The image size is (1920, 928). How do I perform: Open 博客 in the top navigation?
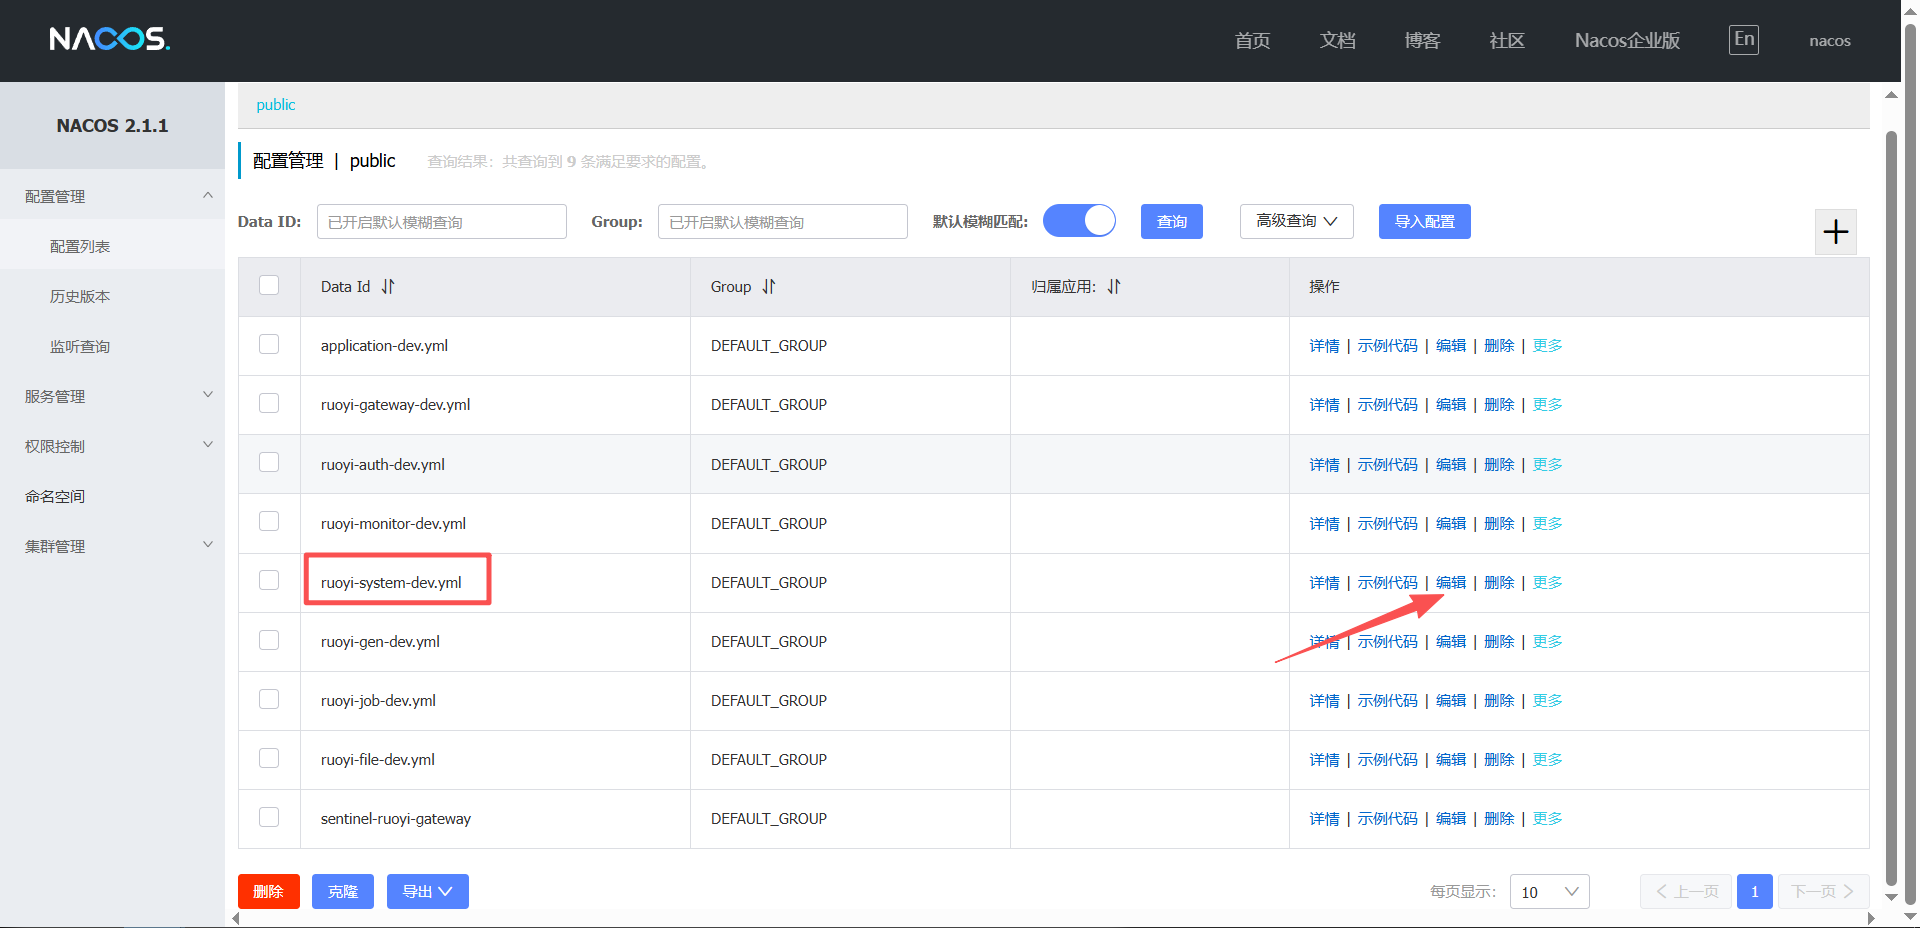click(x=1422, y=41)
